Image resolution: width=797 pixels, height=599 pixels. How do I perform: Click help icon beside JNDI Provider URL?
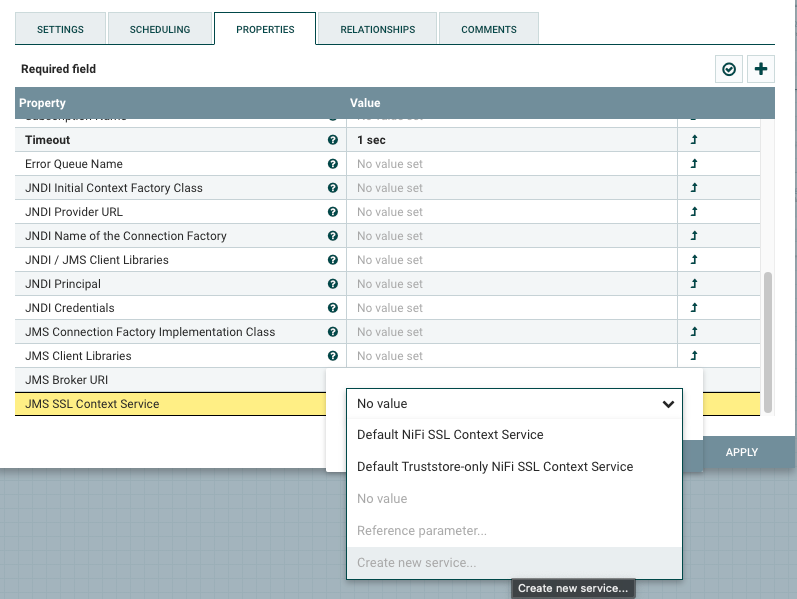pyautogui.click(x=333, y=212)
